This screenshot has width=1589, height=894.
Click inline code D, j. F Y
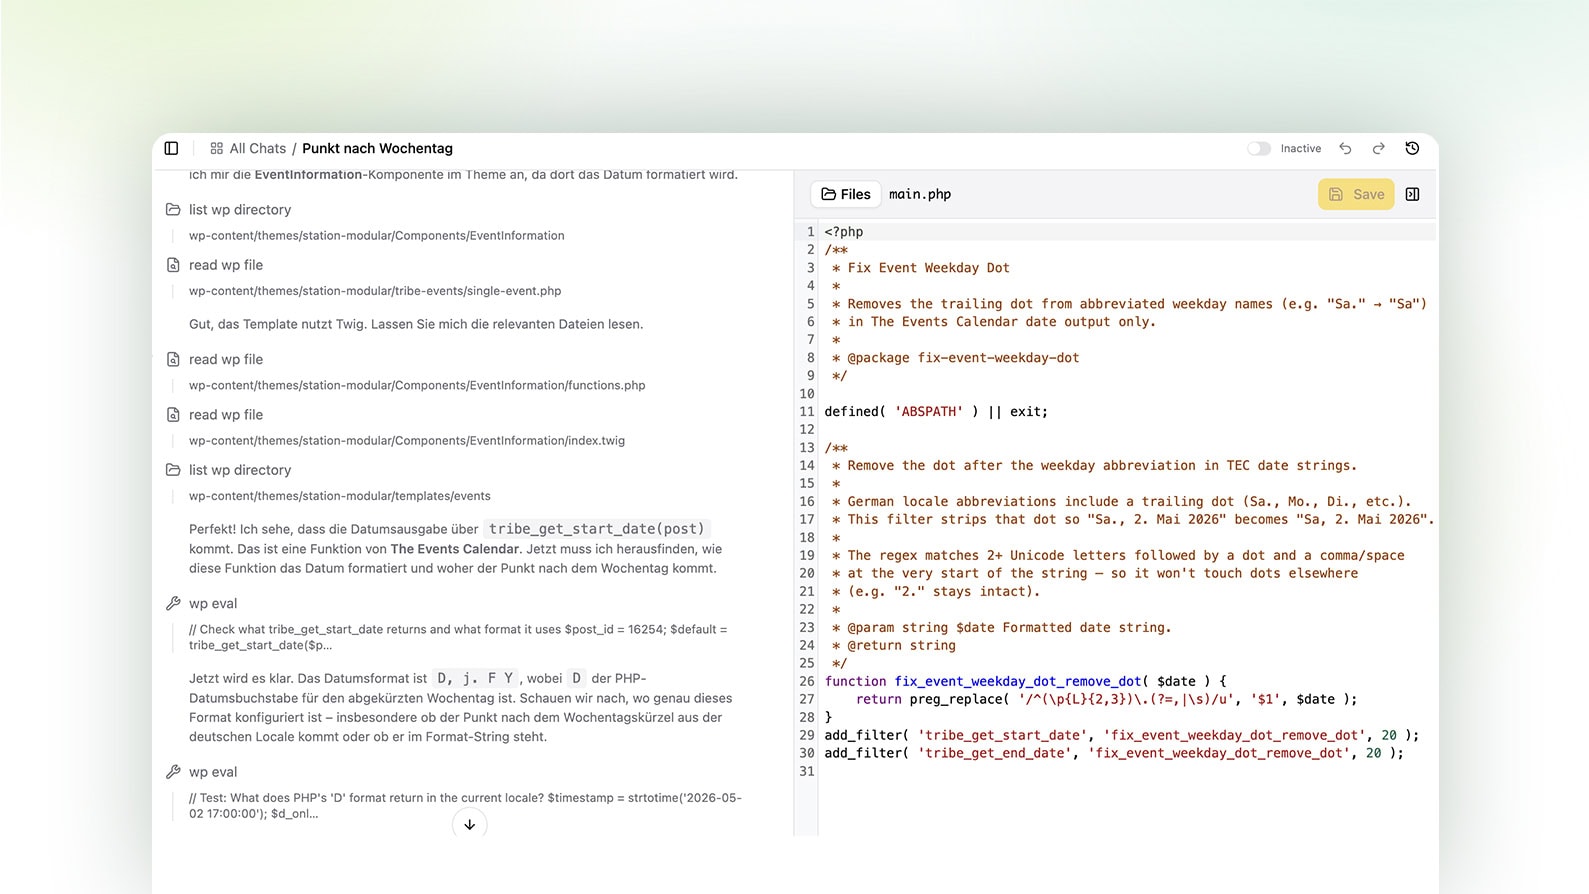[475, 678]
